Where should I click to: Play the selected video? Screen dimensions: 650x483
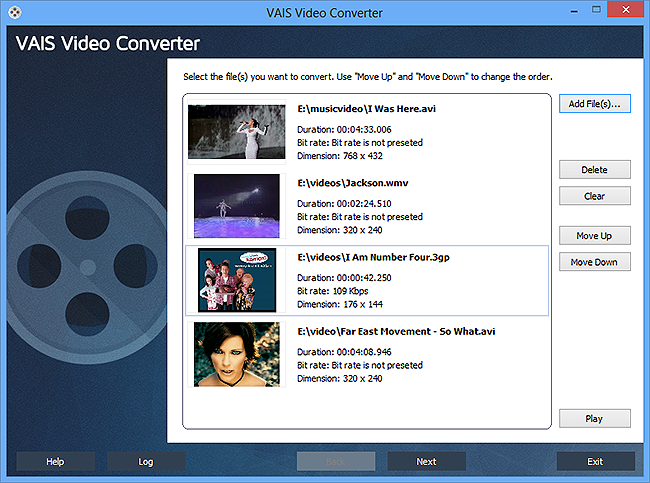[x=594, y=419]
